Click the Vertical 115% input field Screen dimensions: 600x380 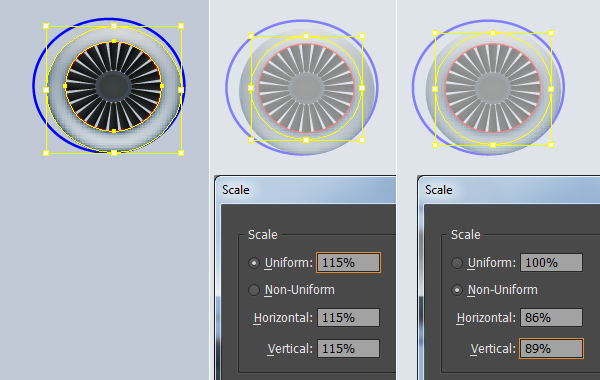coord(348,349)
